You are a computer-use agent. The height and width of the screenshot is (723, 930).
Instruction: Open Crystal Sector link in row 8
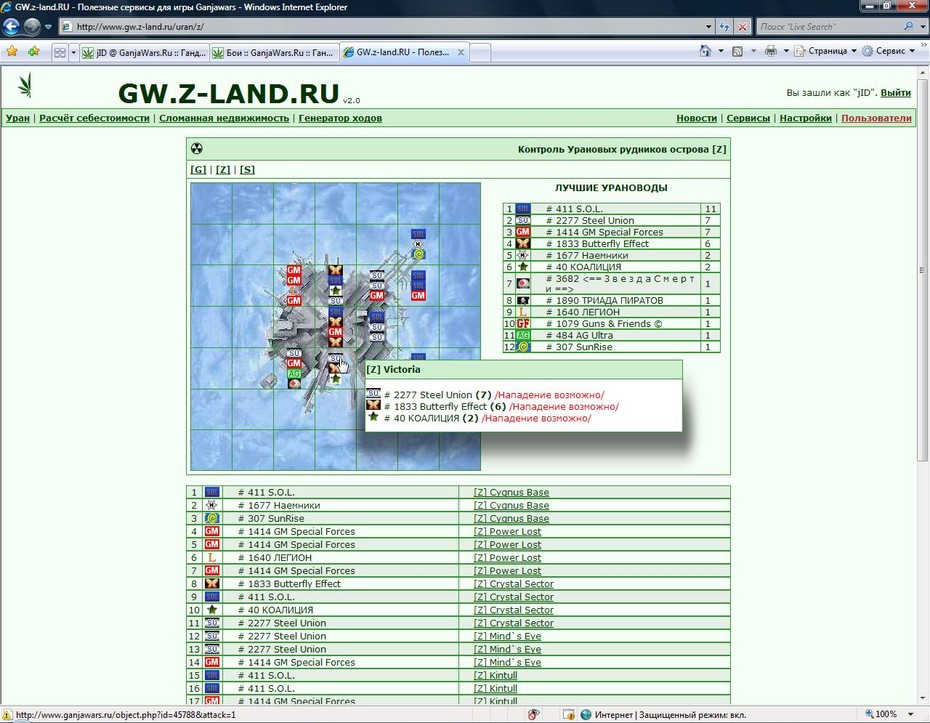coord(514,584)
